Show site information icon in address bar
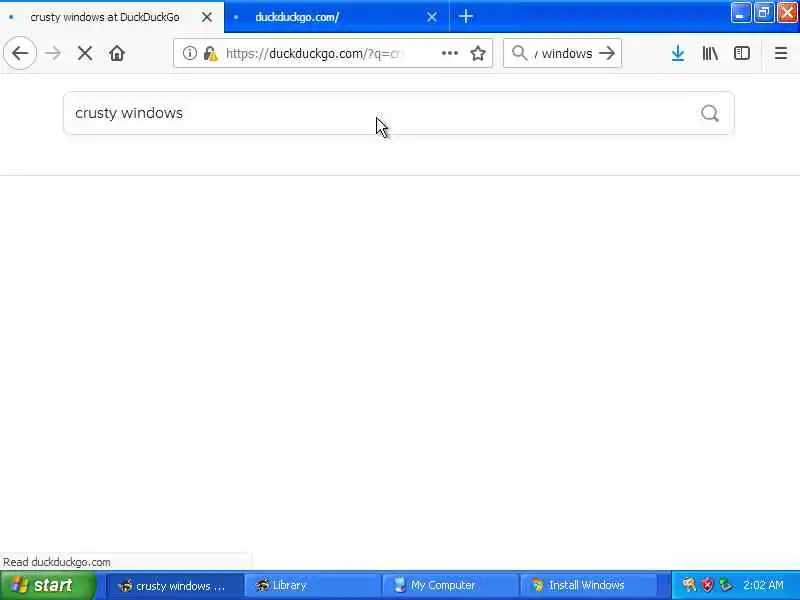Image resolution: width=800 pixels, height=600 pixels. [x=189, y=53]
